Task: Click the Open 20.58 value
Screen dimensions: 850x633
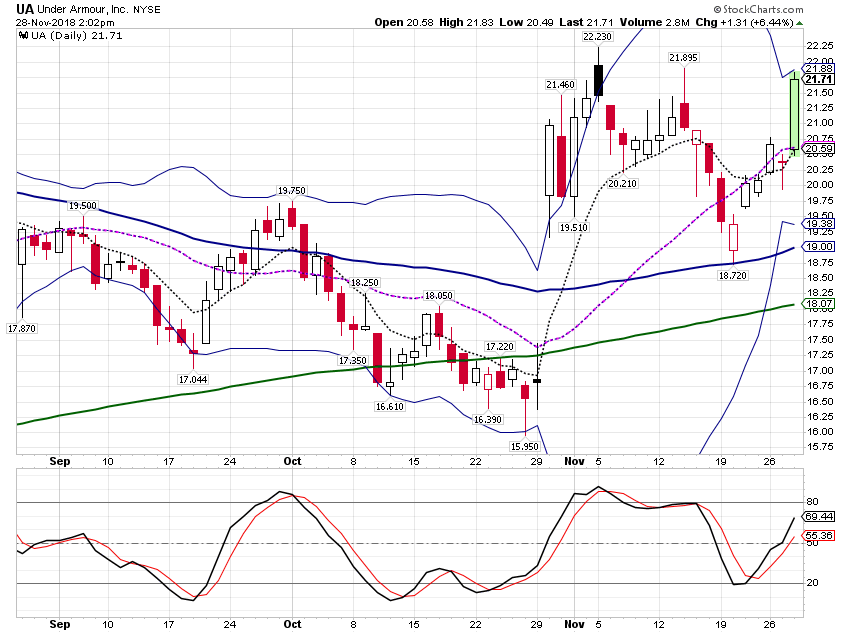Action: pyautogui.click(x=404, y=22)
